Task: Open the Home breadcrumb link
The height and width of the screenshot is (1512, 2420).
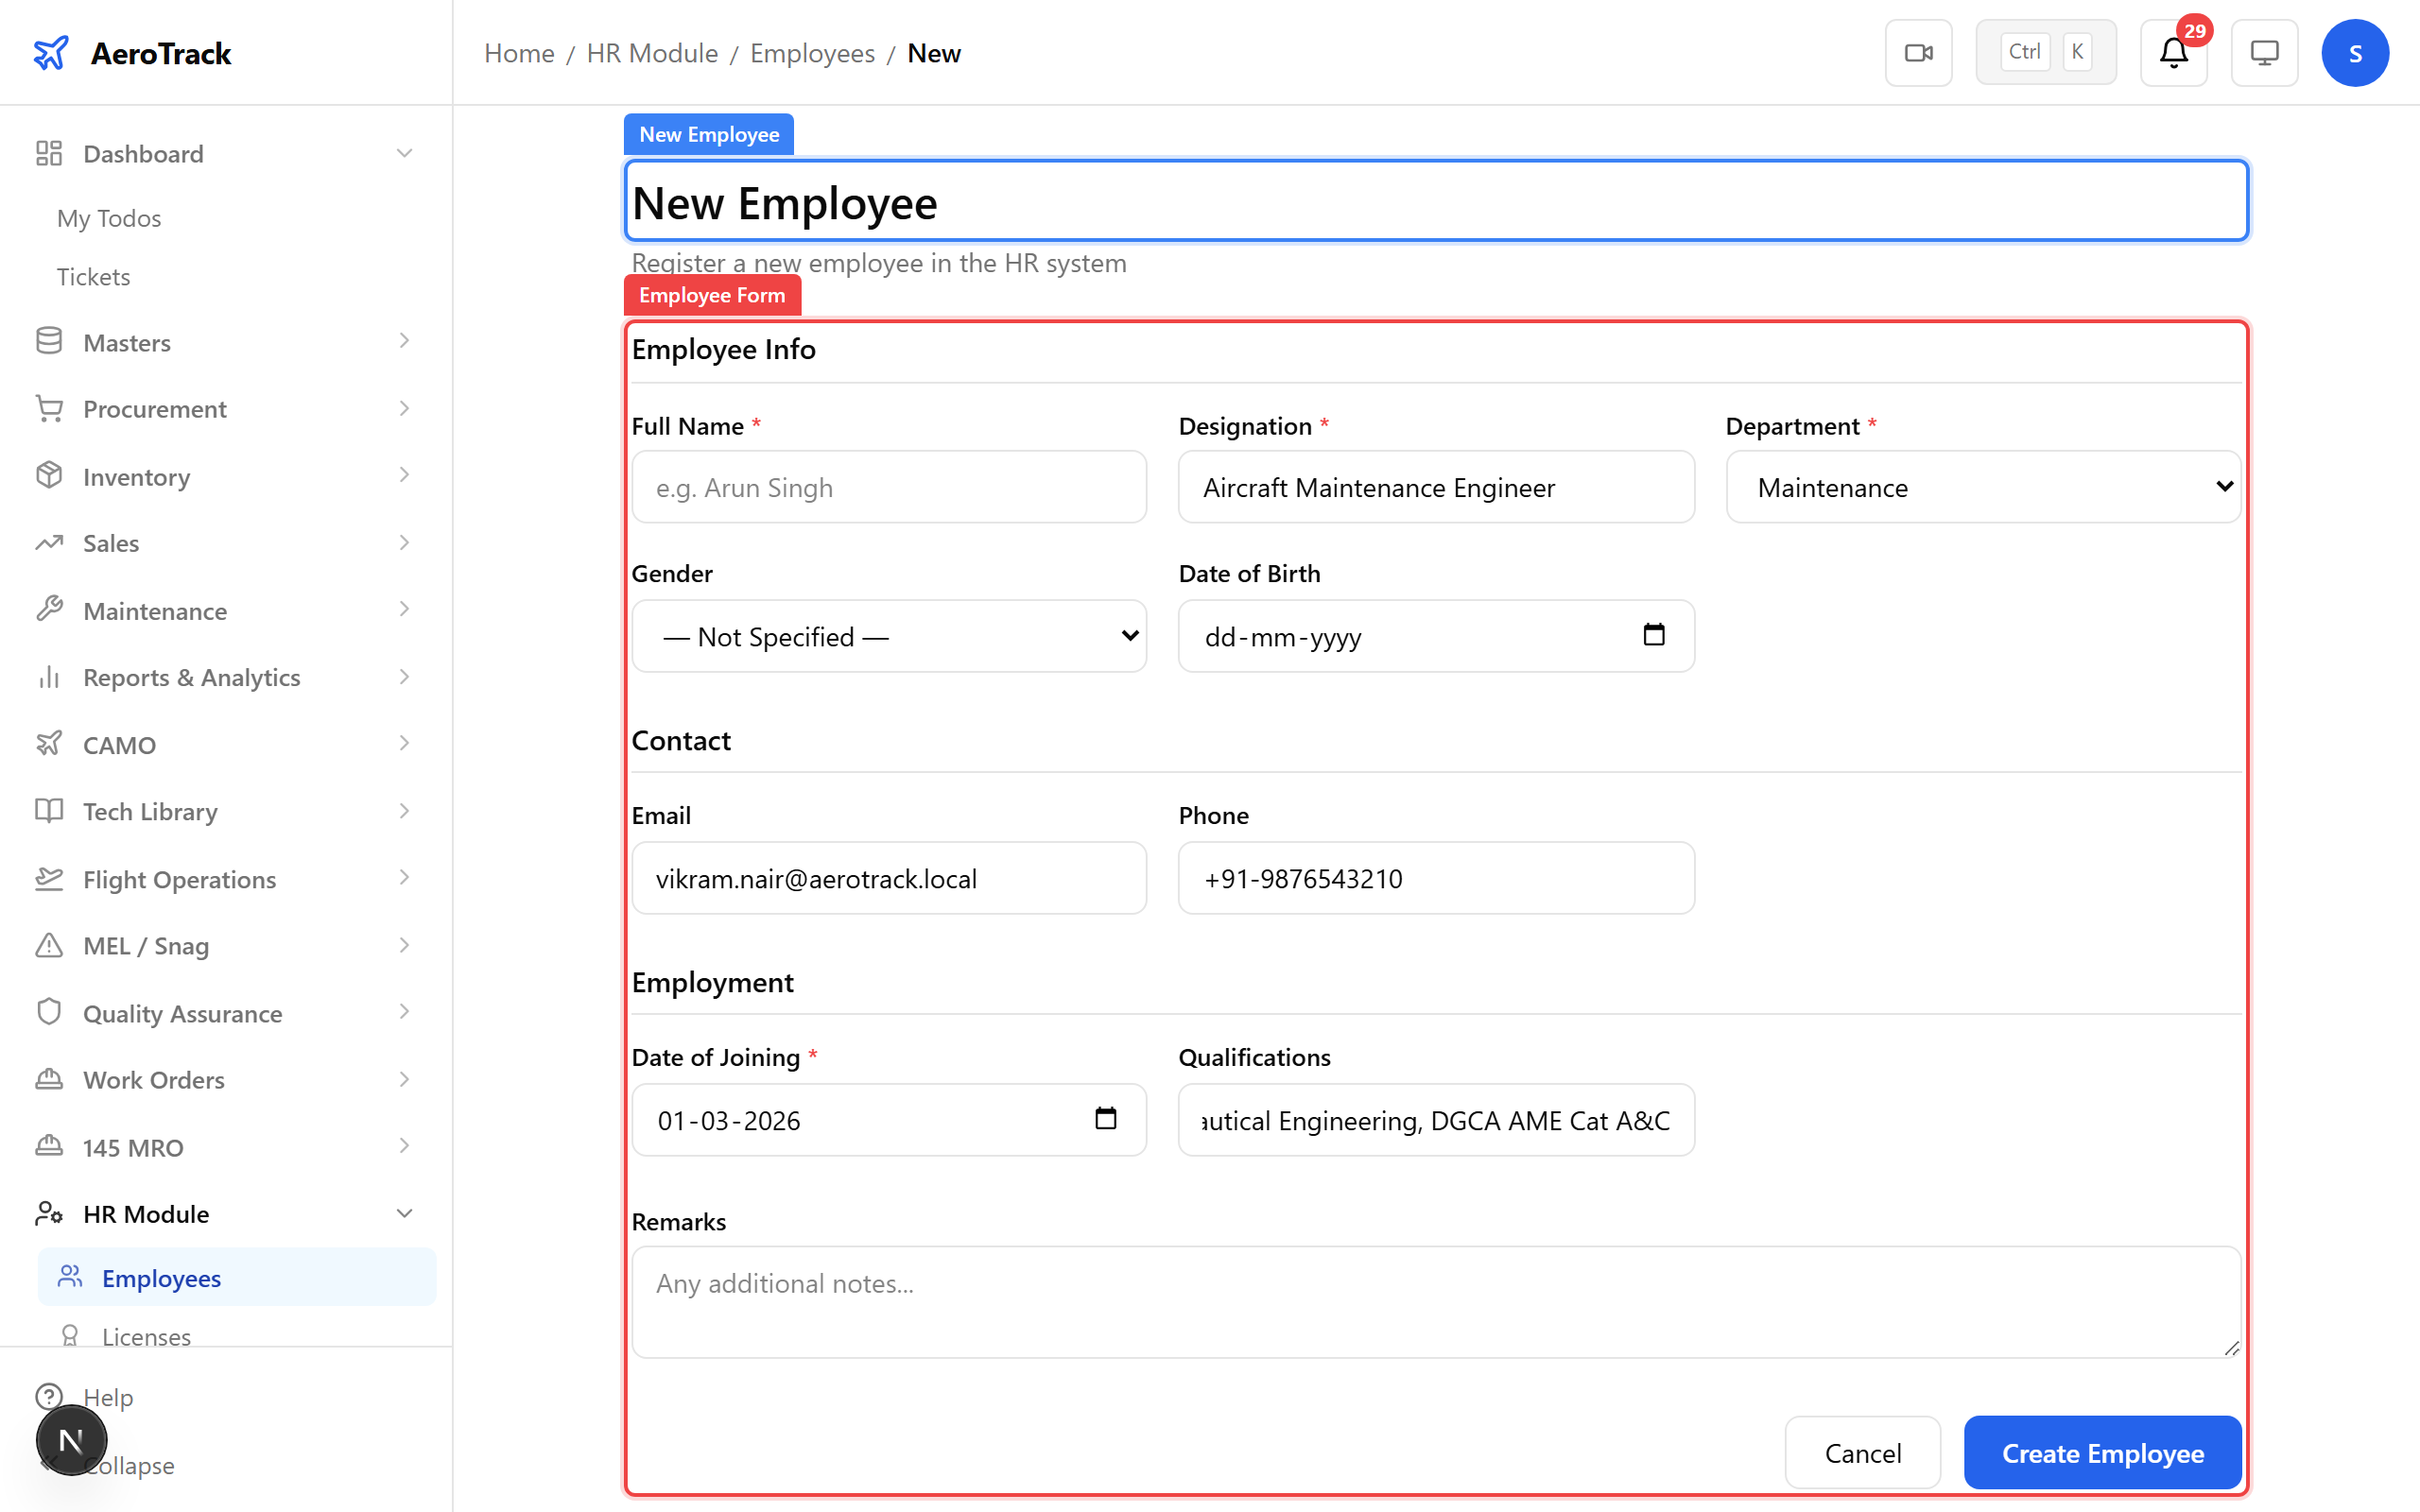Action: click(x=519, y=53)
